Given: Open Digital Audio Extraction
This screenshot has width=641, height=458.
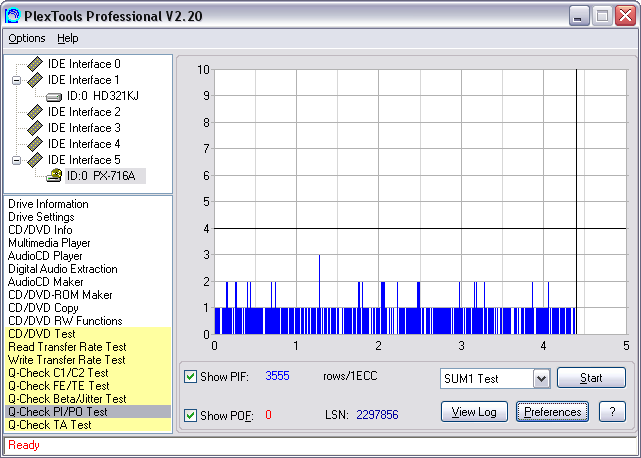Looking at the screenshot, I should coord(63,269).
